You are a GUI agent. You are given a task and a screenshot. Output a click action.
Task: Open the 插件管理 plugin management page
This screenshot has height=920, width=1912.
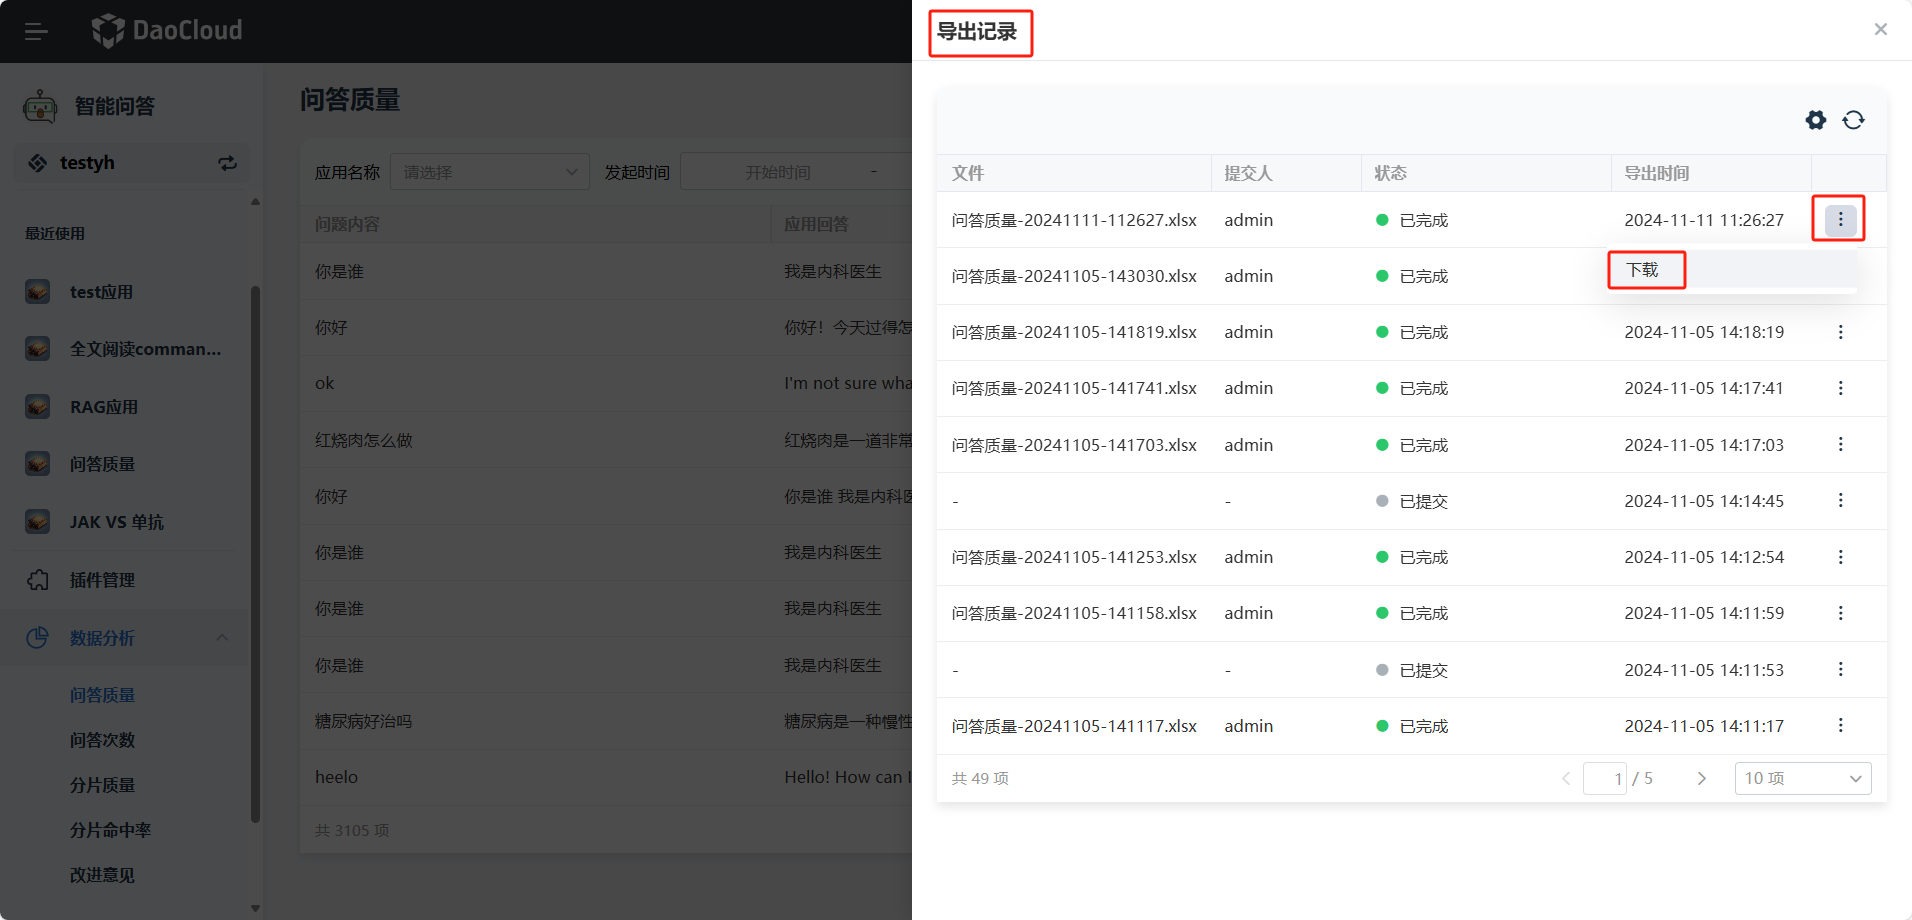coord(102,580)
